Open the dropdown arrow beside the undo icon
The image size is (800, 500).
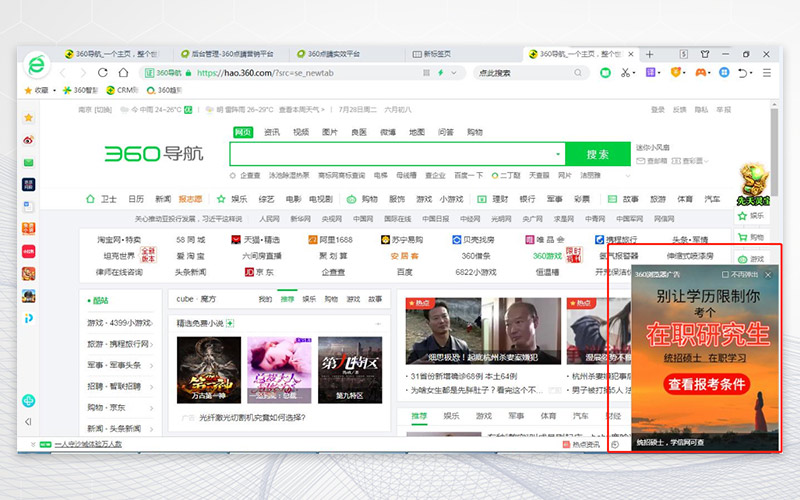pos(752,73)
